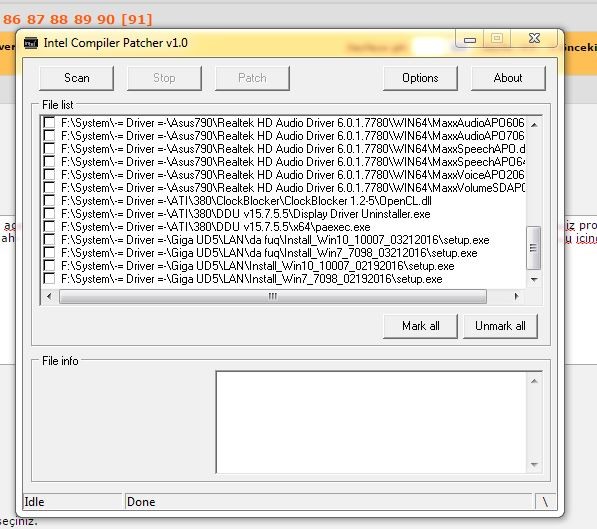Go to page 86 in background forum
This screenshot has width=597, height=529.
point(12,19)
